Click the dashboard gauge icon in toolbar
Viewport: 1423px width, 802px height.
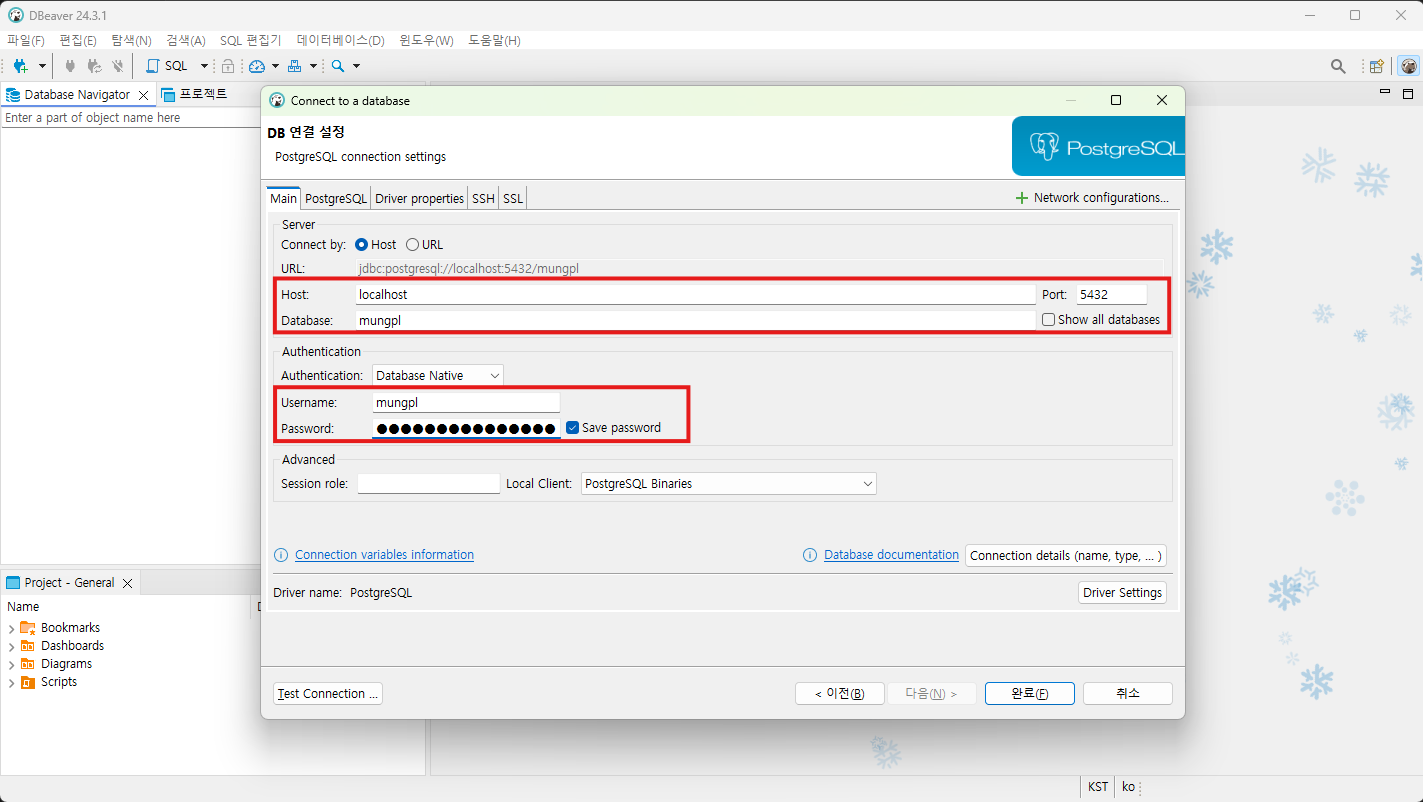257,66
